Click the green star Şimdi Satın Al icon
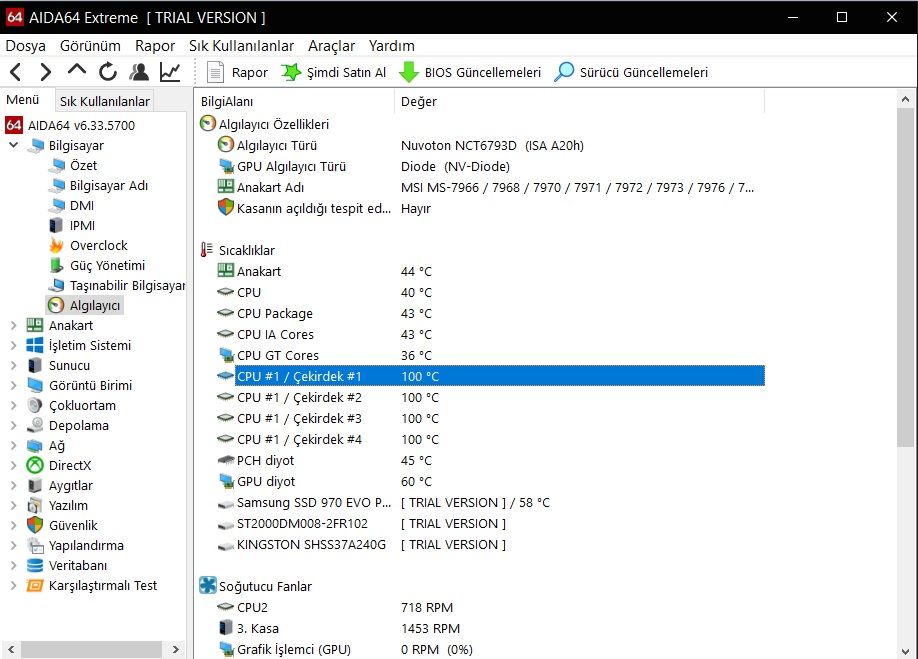Screen dimensions: 918x659 pyautogui.click(x=291, y=73)
